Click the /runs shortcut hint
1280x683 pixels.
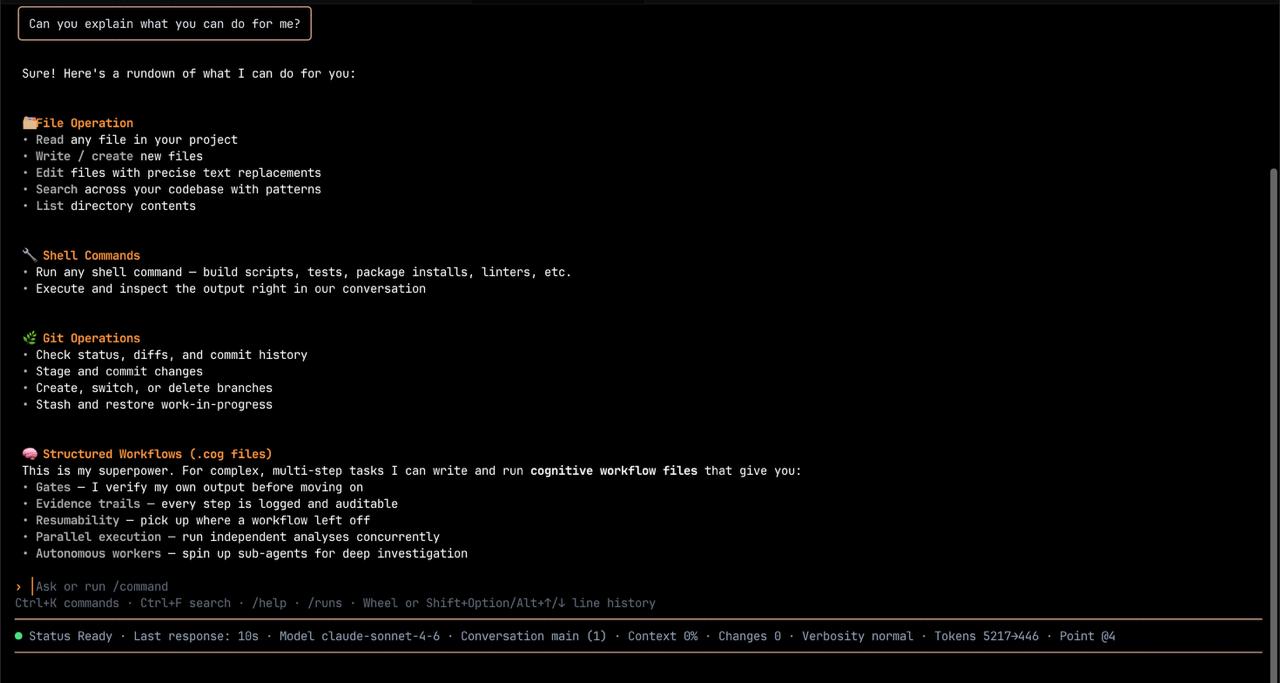(325, 603)
